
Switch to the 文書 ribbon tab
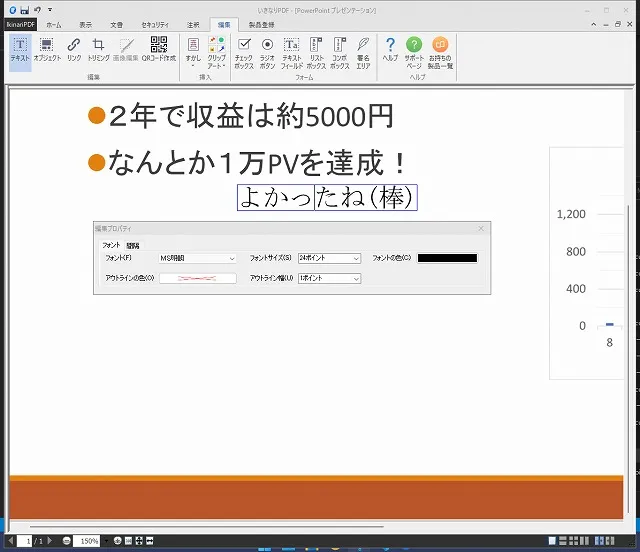pos(116,25)
